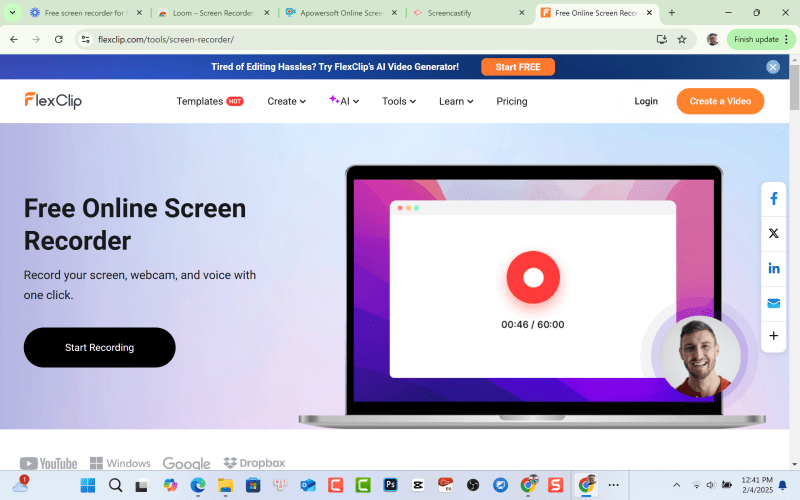Switch to the Screencastify tab
The width and height of the screenshot is (800, 500).
tap(462, 13)
